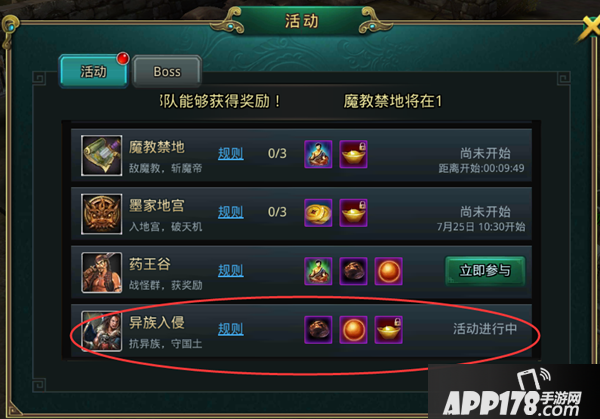Tap green meditating monk reward in 药王谷
Viewport: 600px width, 419px height.
(318, 271)
